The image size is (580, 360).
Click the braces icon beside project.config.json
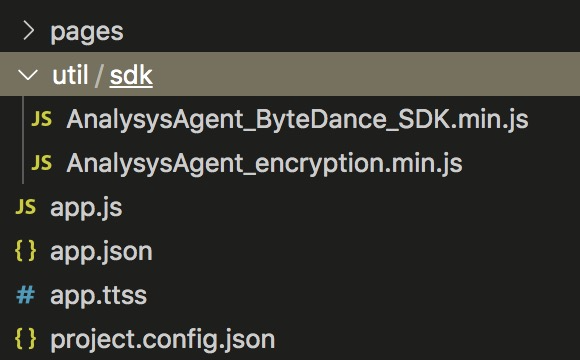tap(26, 339)
